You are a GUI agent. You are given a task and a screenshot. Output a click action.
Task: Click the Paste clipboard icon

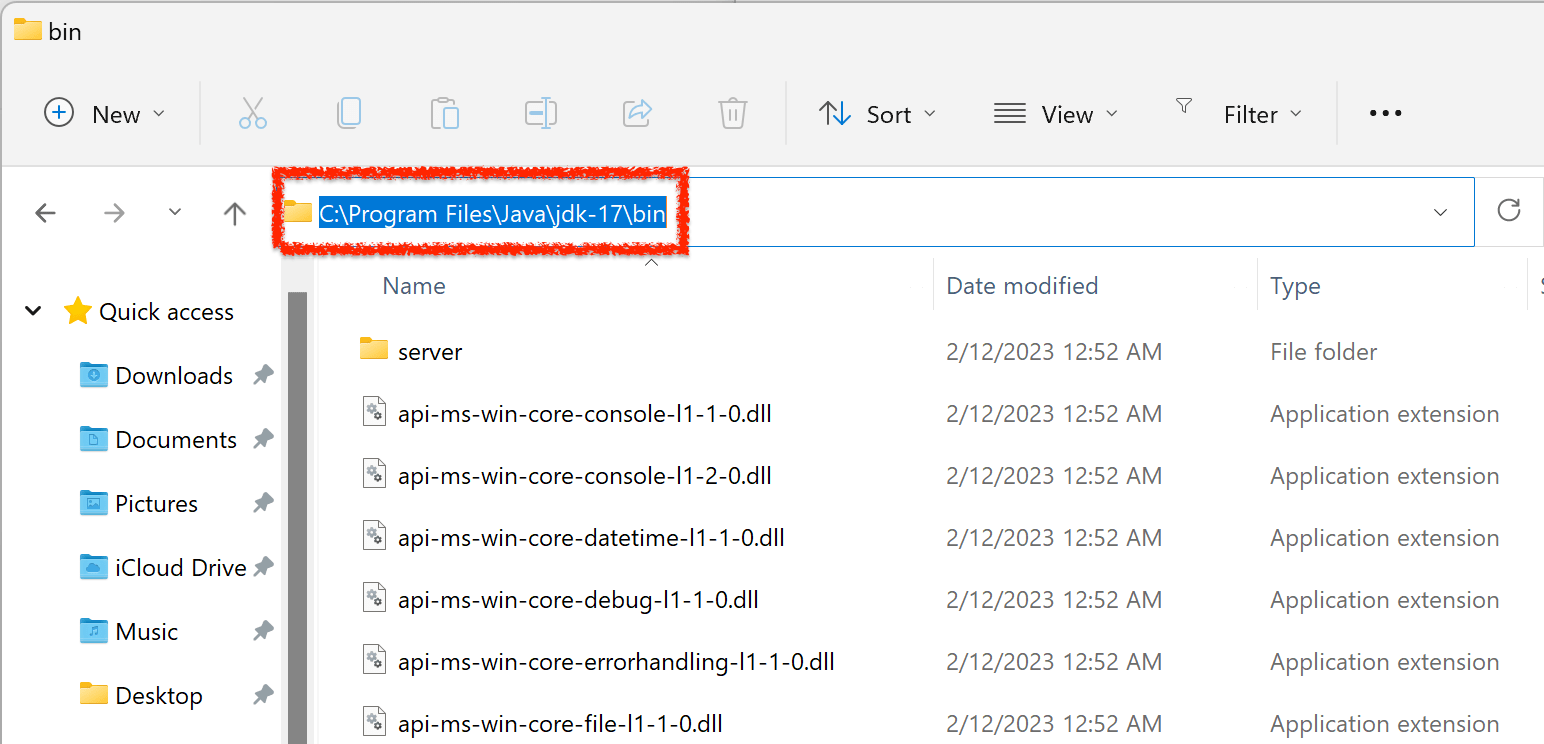tap(444, 113)
